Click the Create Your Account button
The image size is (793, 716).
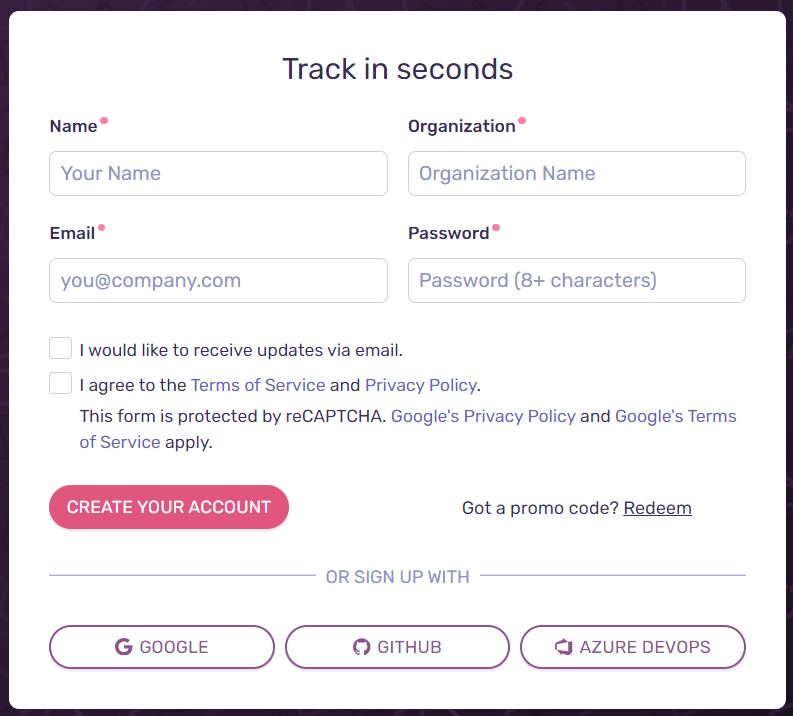coord(169,507)
